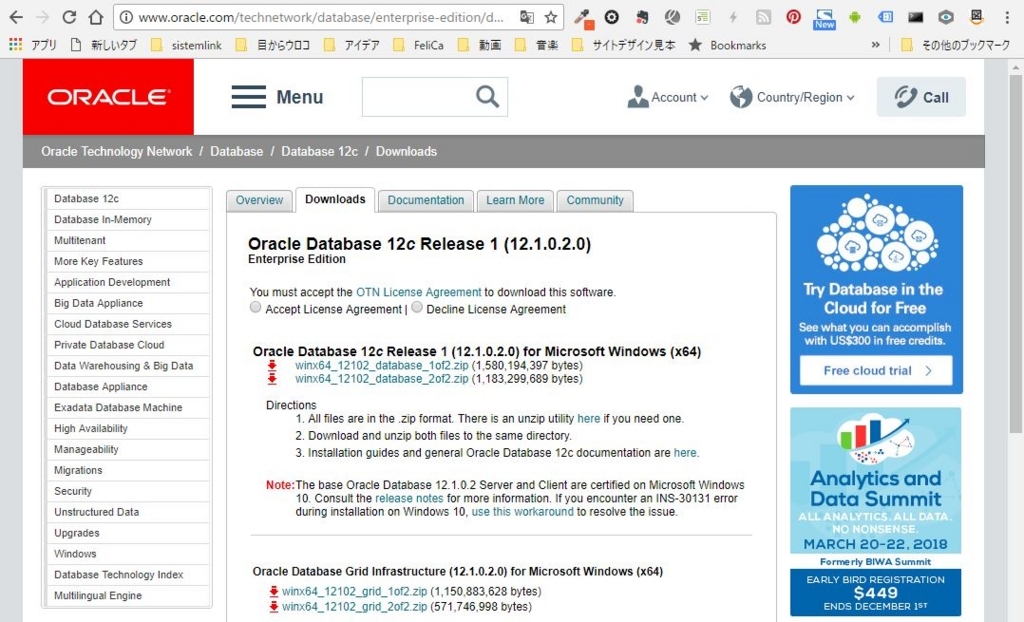Click the eye-shaped extension icon
Screen dimensions: 1024x622
[946, 18]
